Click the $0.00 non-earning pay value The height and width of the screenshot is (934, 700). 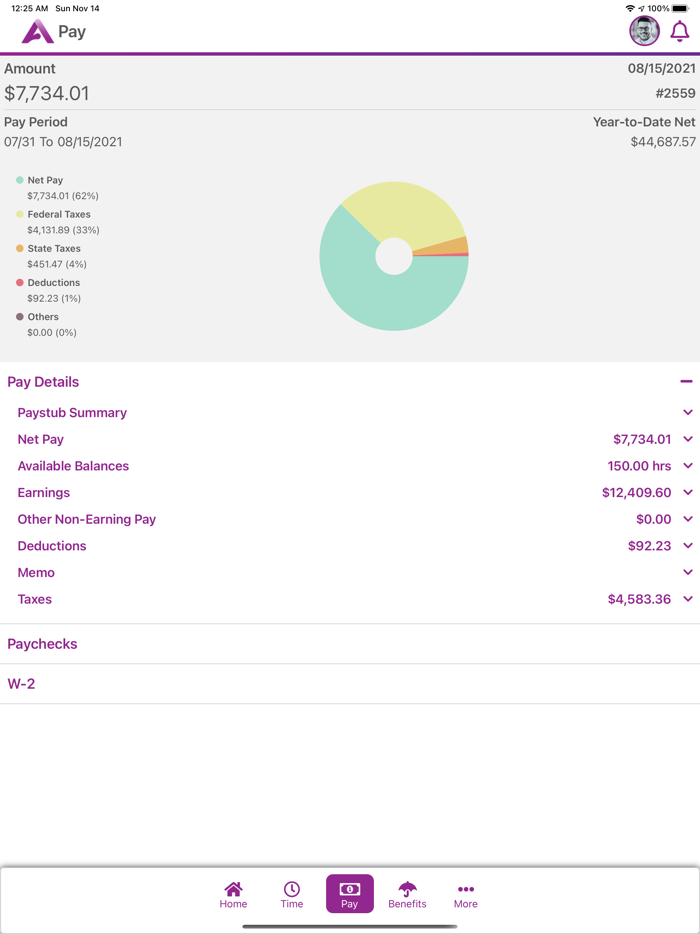654,519
